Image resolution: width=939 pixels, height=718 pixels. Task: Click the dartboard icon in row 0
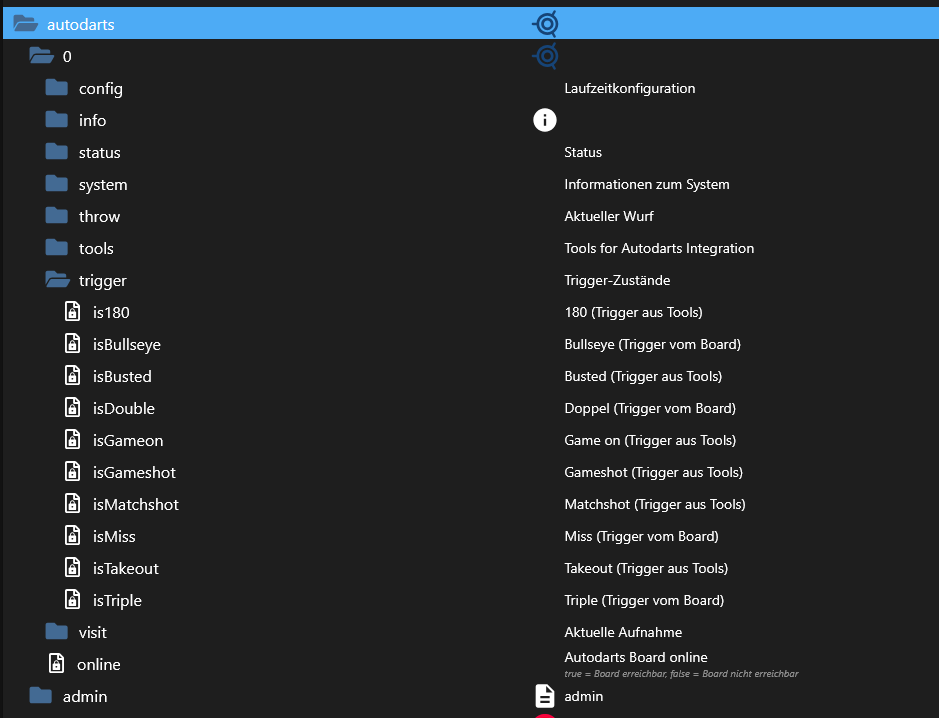[545, 56]
